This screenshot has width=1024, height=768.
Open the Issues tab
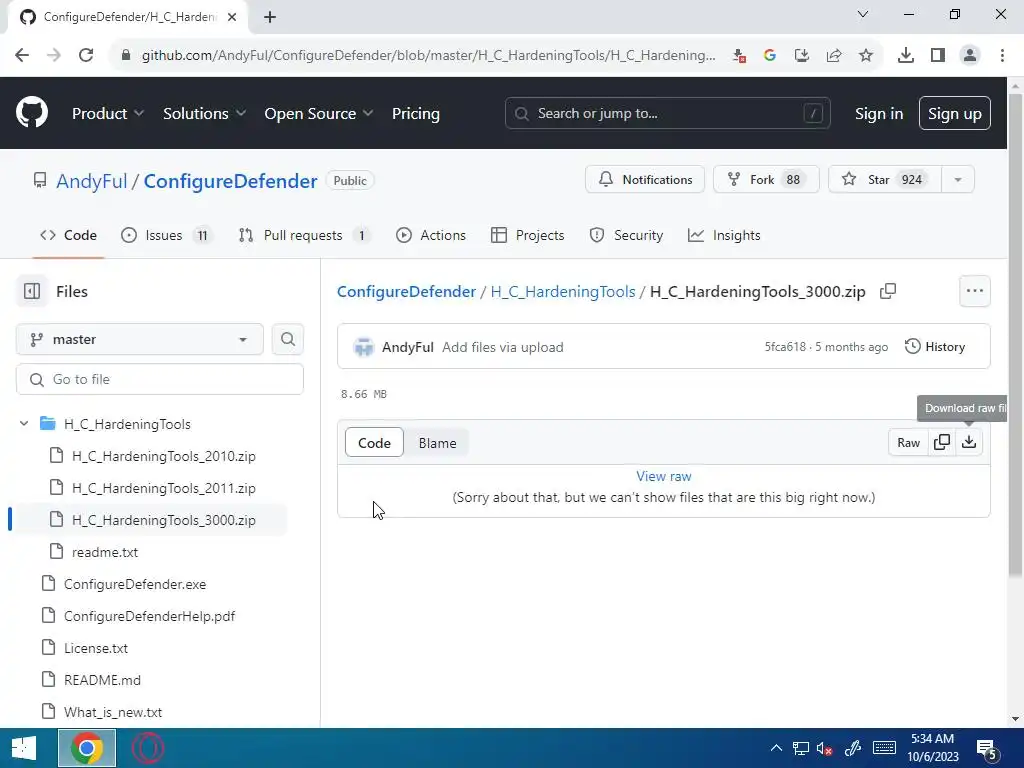click(x=167, y=235)
